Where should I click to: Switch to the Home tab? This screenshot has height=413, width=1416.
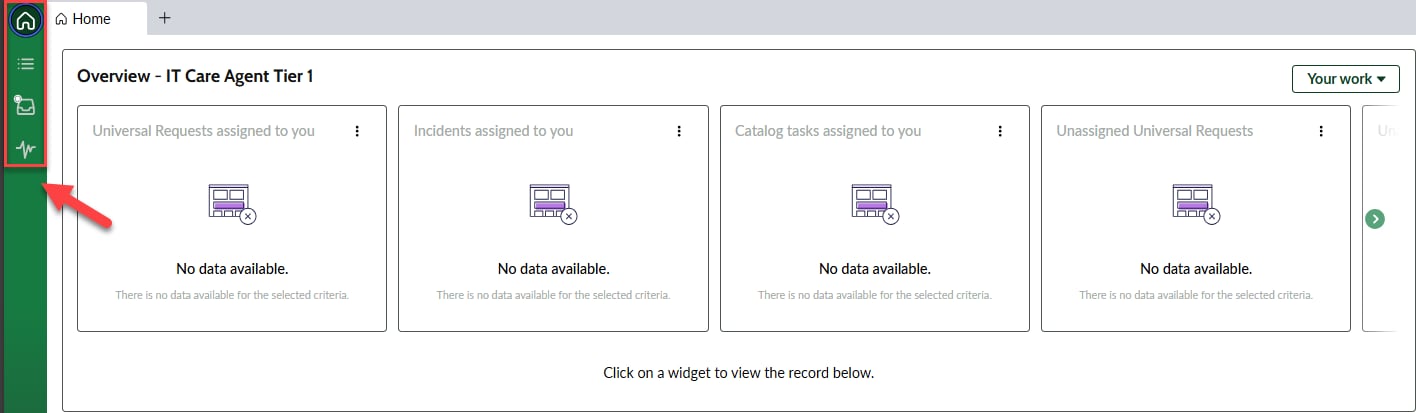pos(90,18)
